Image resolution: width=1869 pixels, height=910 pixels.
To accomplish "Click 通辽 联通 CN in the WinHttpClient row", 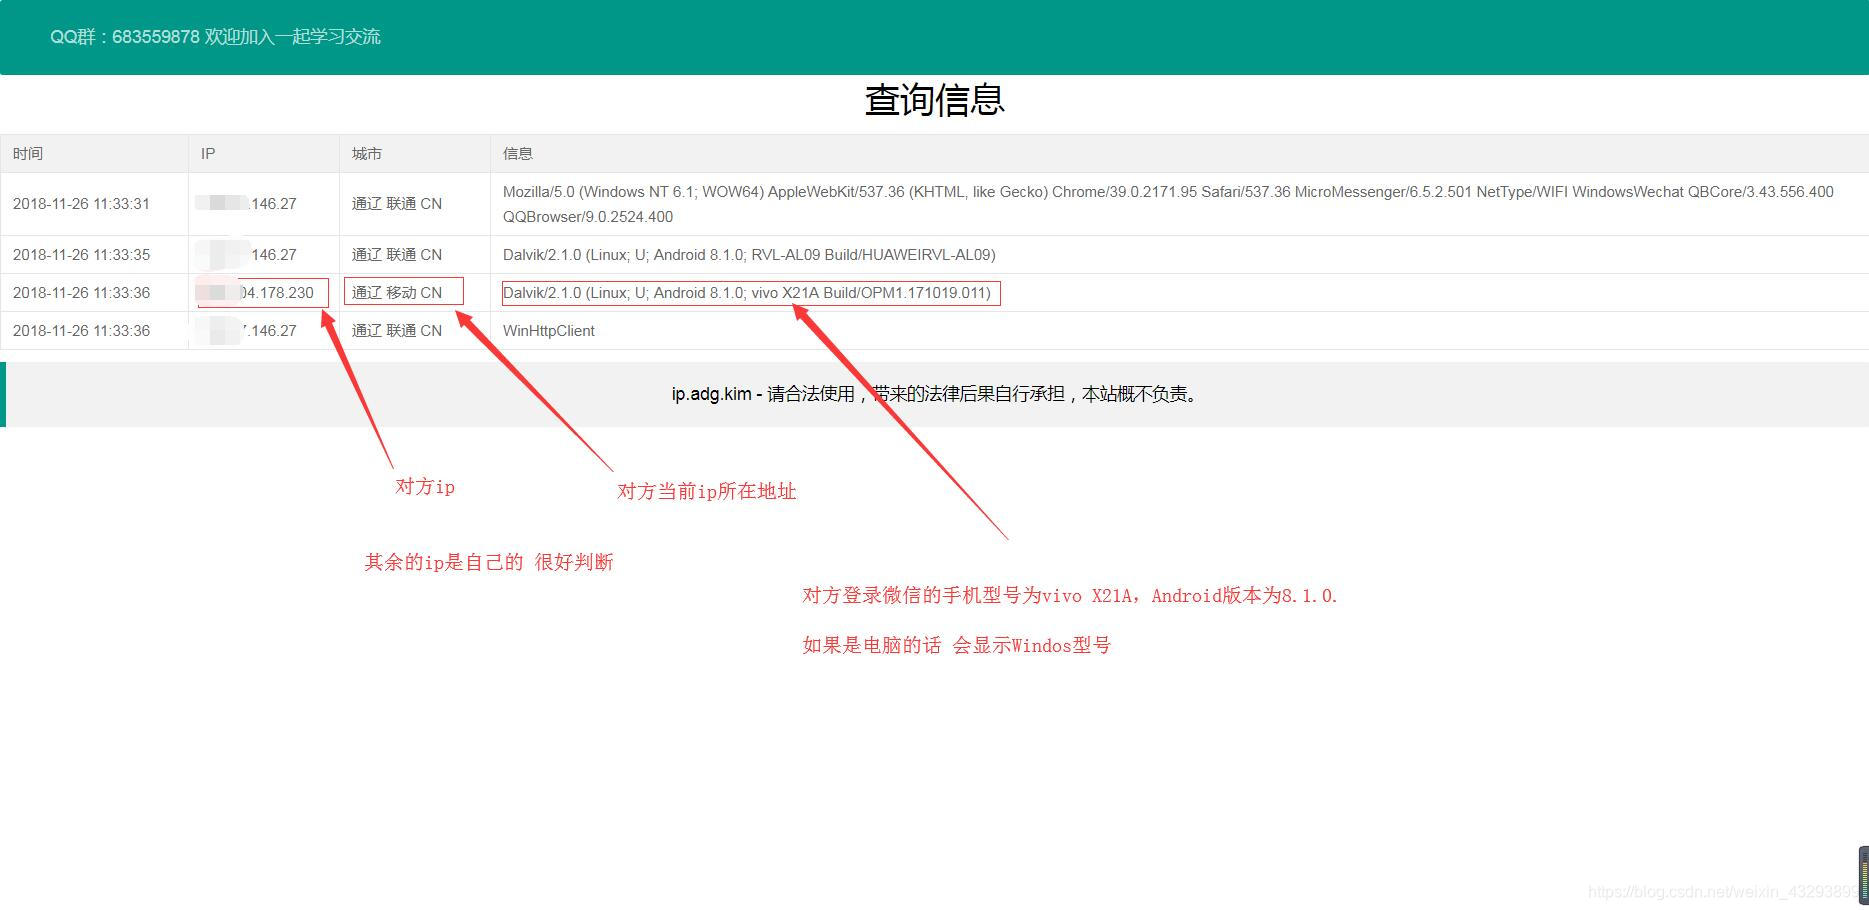I will point(397,331).
